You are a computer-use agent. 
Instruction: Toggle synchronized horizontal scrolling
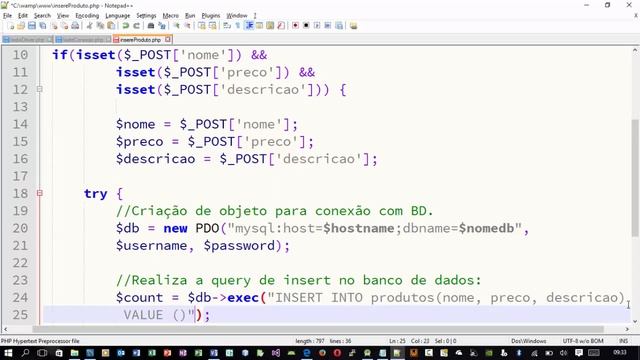[x=212, y=26]
